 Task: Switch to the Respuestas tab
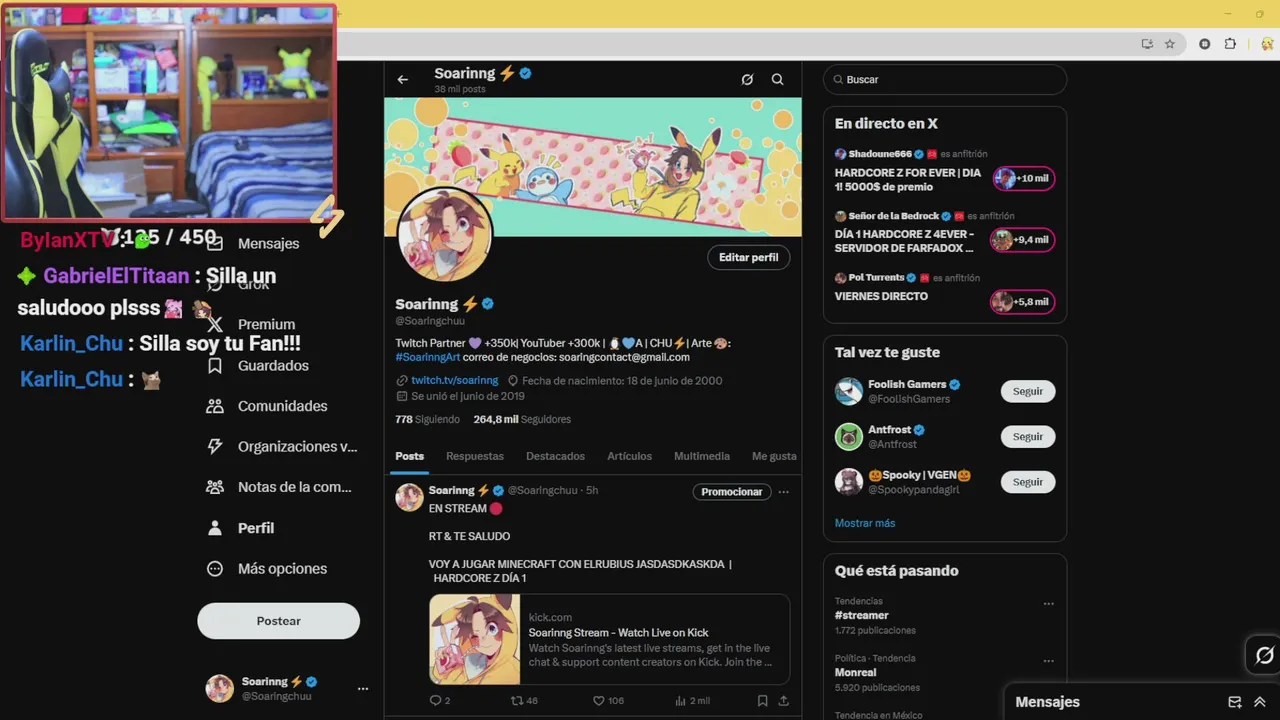pyautogui.click(x=475, y=456)
